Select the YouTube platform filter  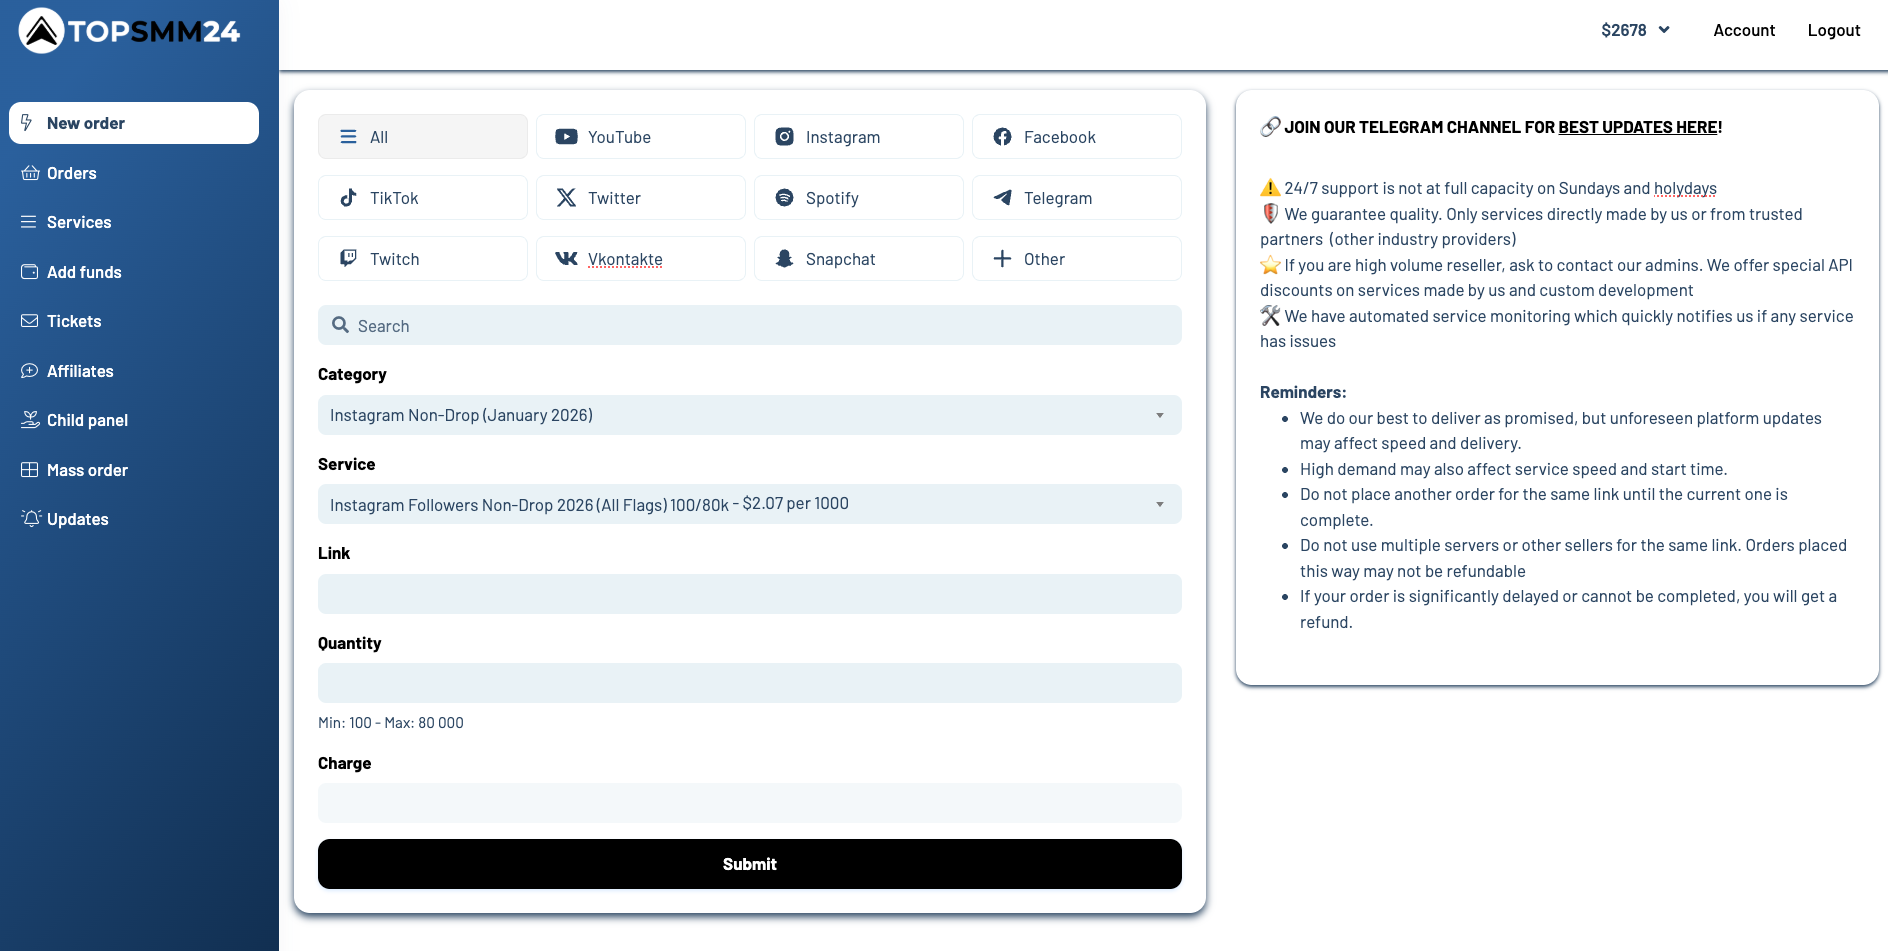click(640, 137)
